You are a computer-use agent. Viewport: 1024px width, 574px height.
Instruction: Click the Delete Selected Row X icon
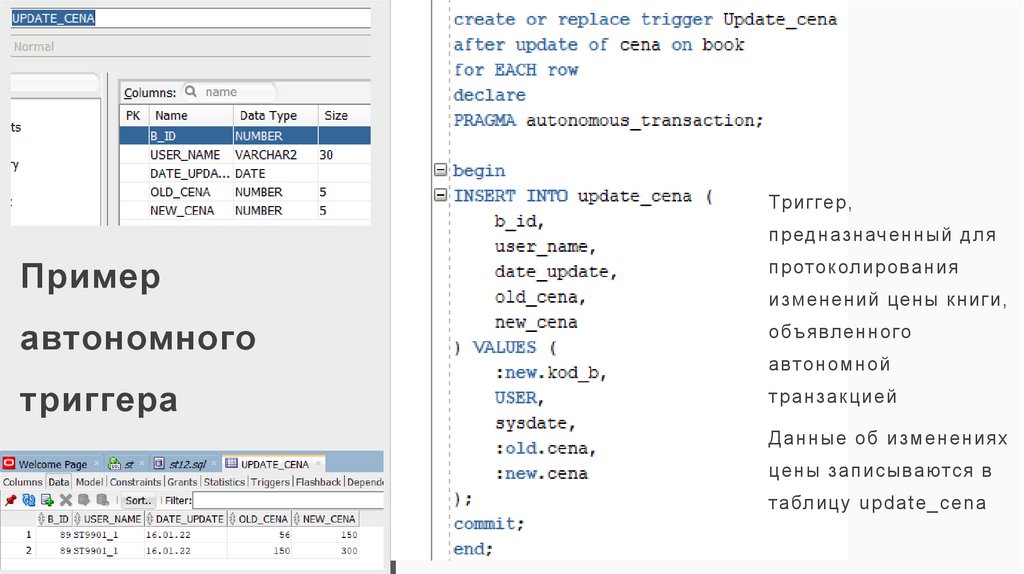[66, 500]
